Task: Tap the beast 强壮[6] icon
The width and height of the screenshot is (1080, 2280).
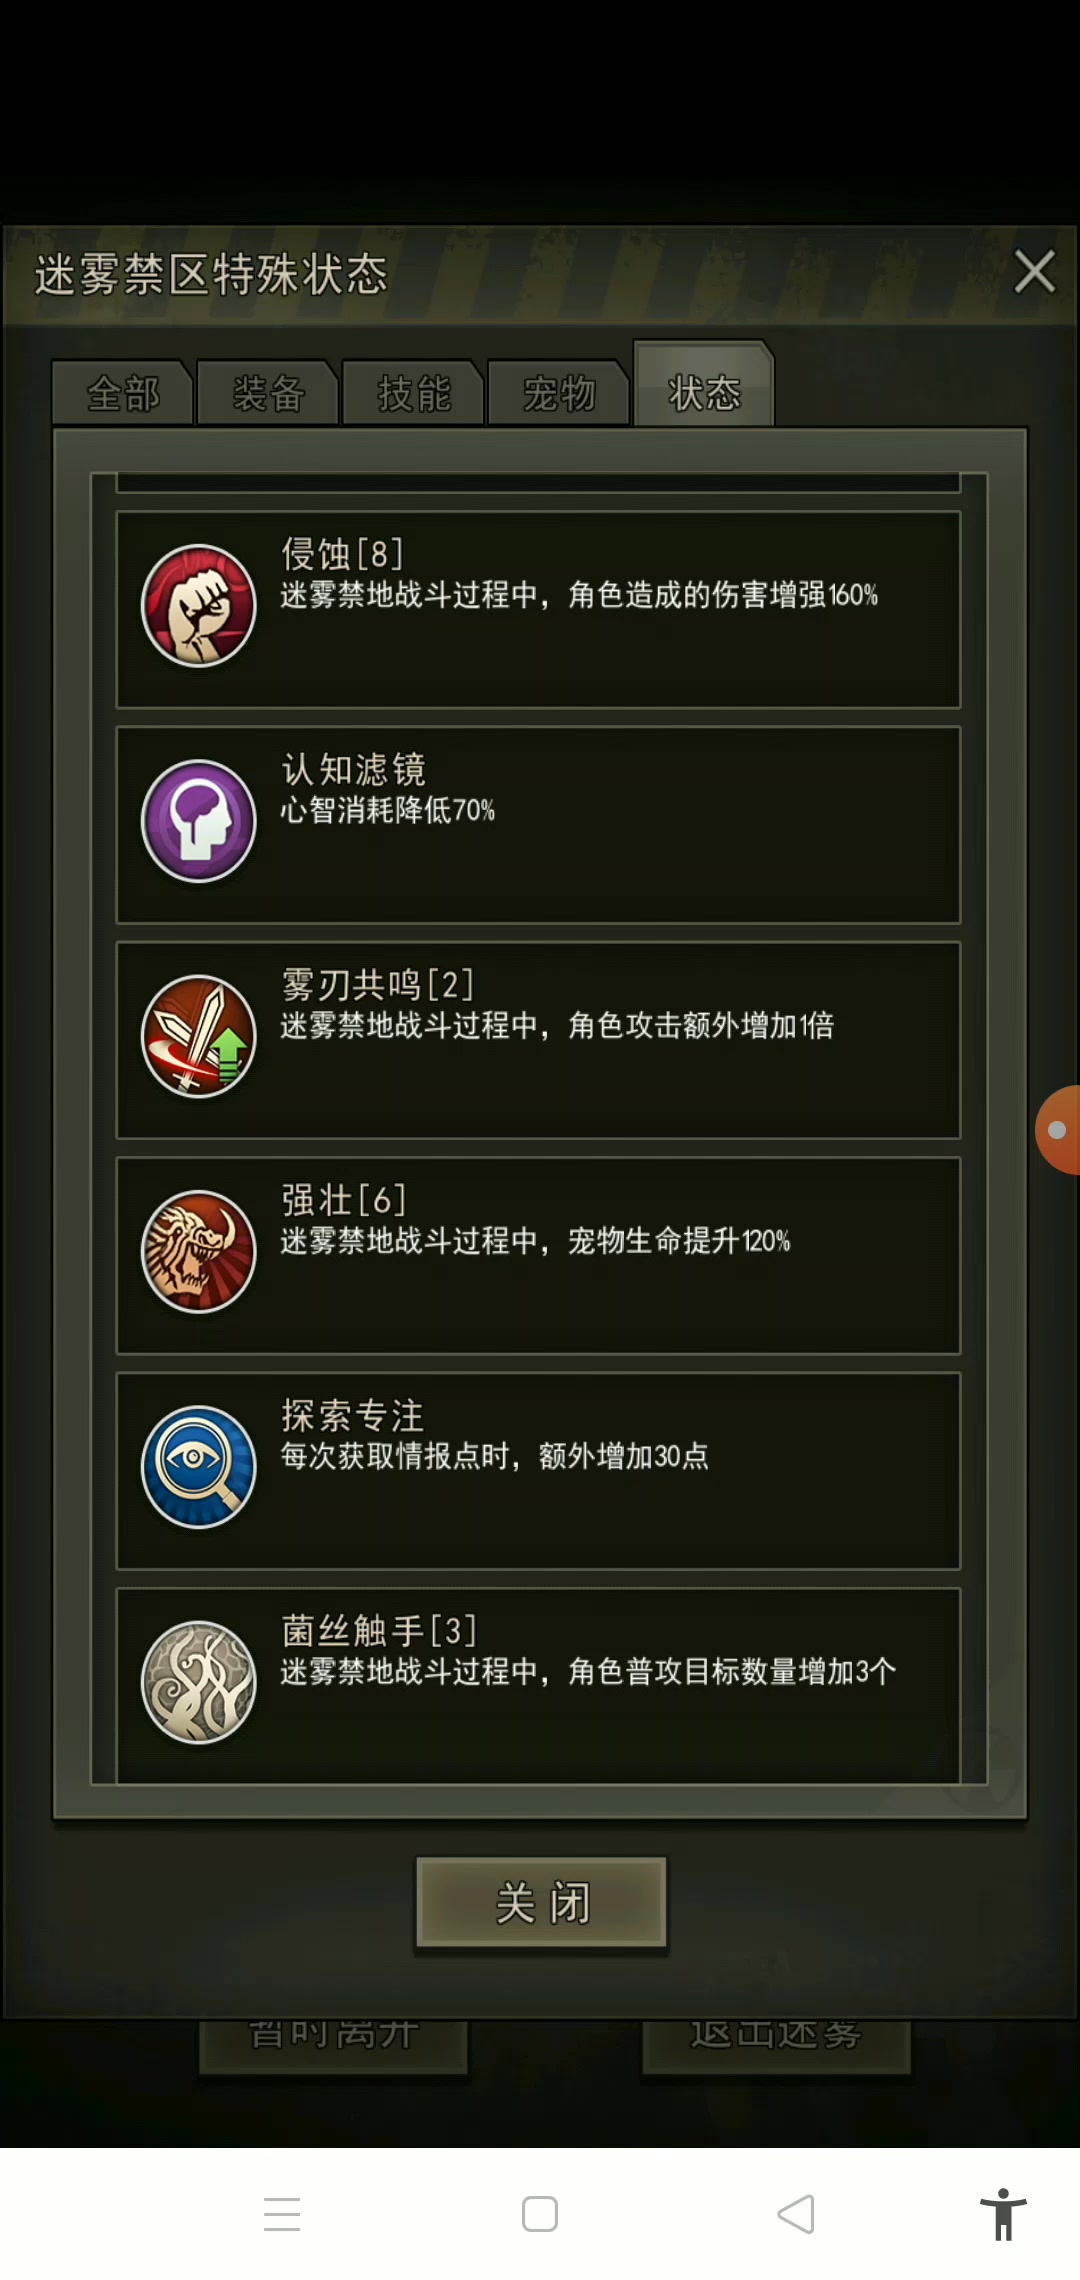Action: pos(199,1252)
